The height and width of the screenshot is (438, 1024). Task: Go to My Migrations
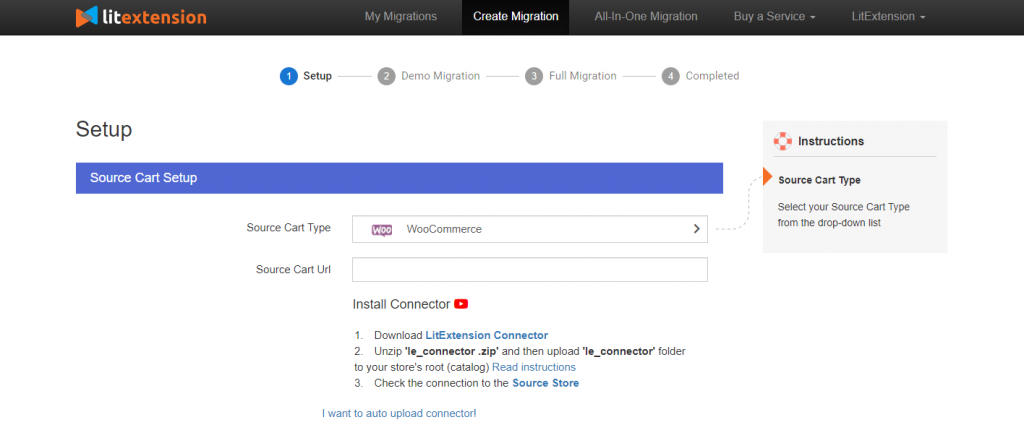(x=400, y=17)
